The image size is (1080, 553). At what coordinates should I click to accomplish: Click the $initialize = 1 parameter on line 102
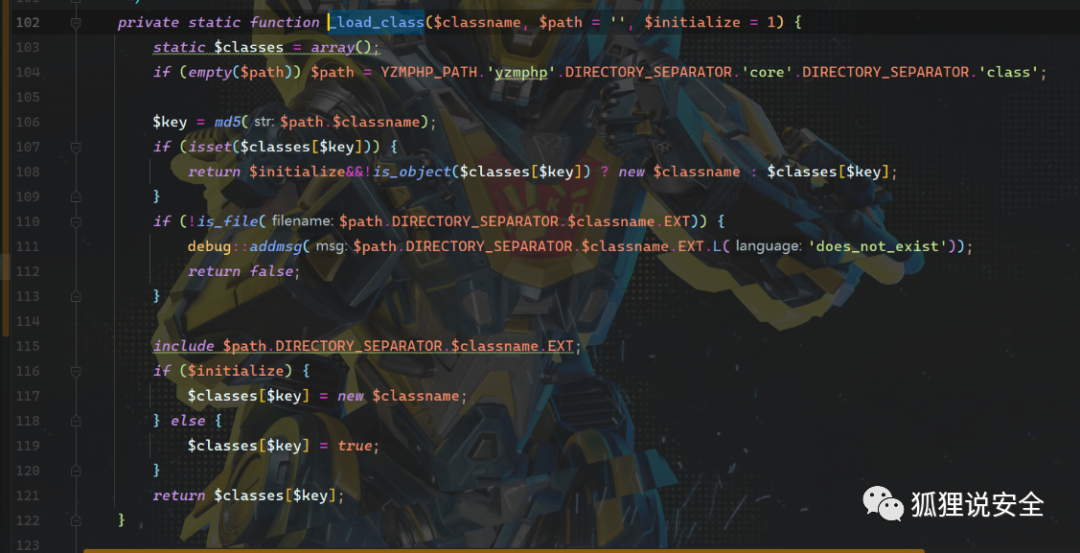tap(709, 23)
